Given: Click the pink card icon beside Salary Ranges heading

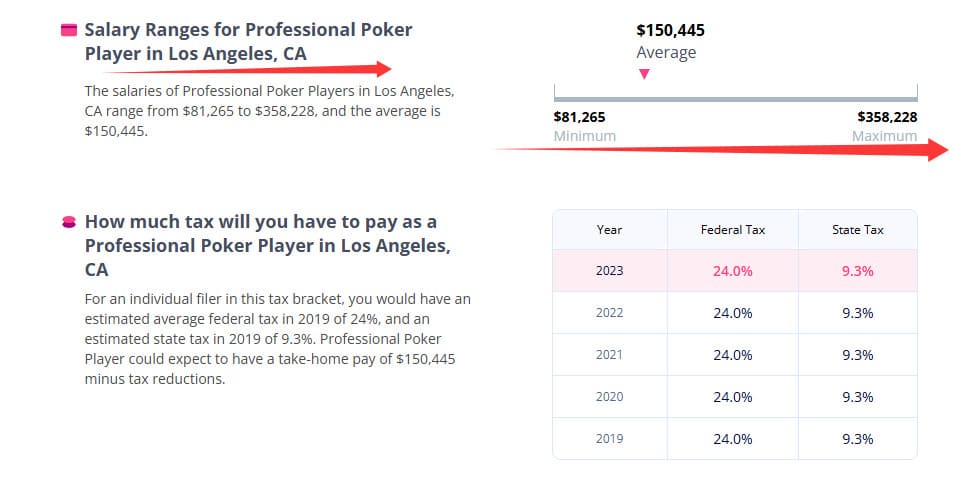Looking at the screenshot, I should pos(69,30).
